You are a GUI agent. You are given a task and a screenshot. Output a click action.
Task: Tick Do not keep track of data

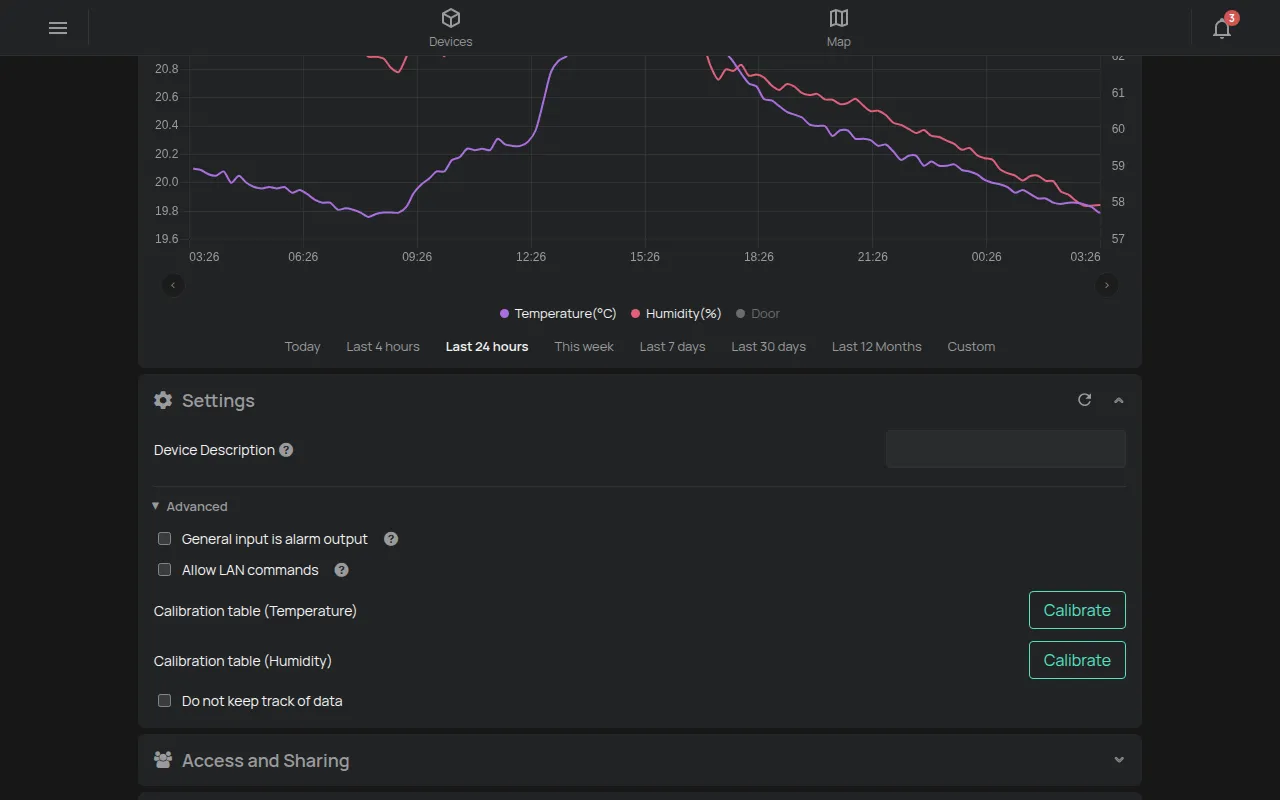(x=165, y=701)
